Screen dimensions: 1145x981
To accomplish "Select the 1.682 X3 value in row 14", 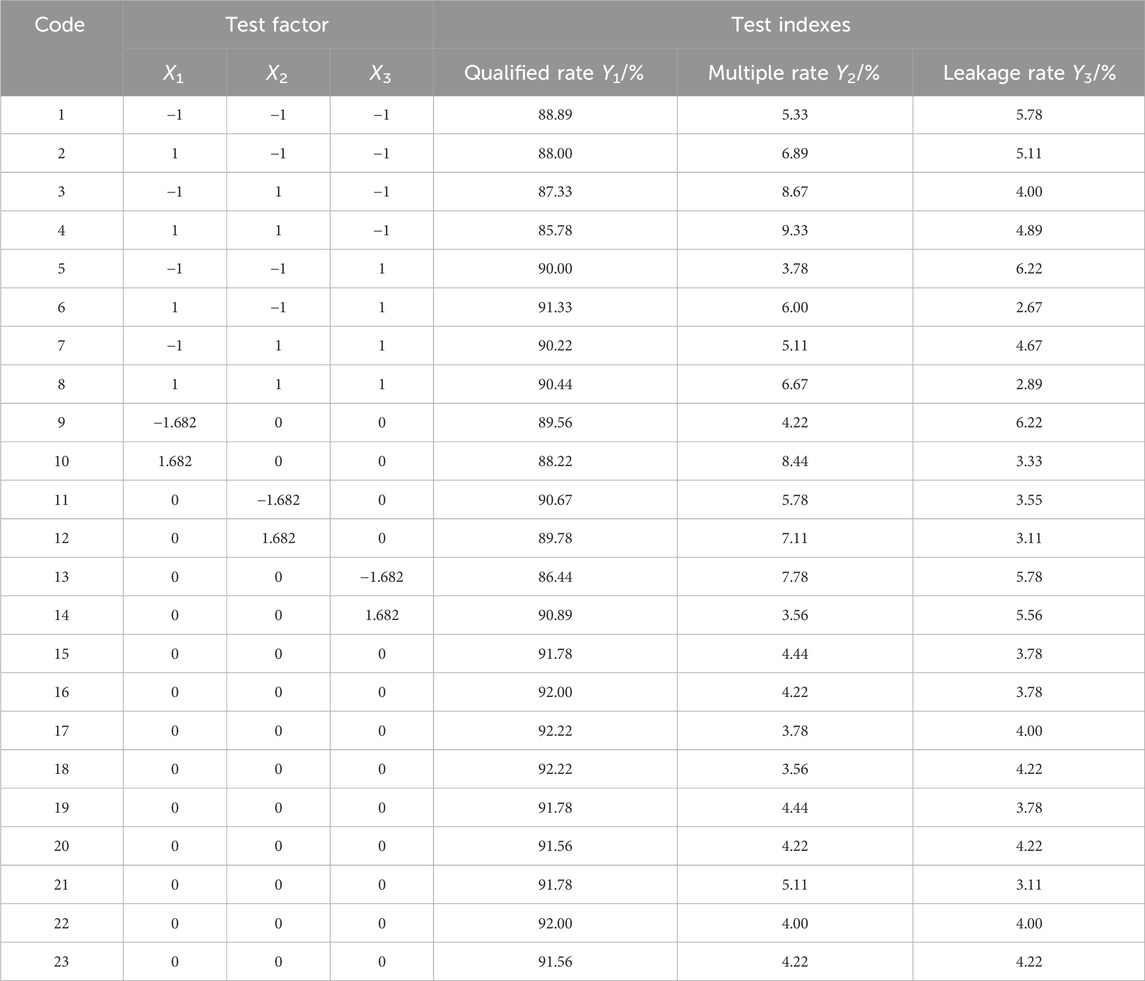I will point(382,615).
